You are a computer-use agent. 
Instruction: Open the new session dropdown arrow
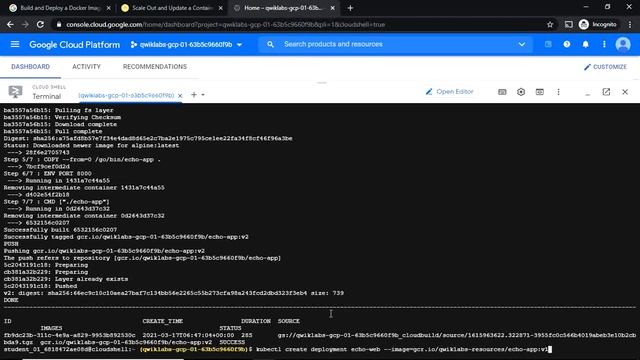click(x=203, y=95)
